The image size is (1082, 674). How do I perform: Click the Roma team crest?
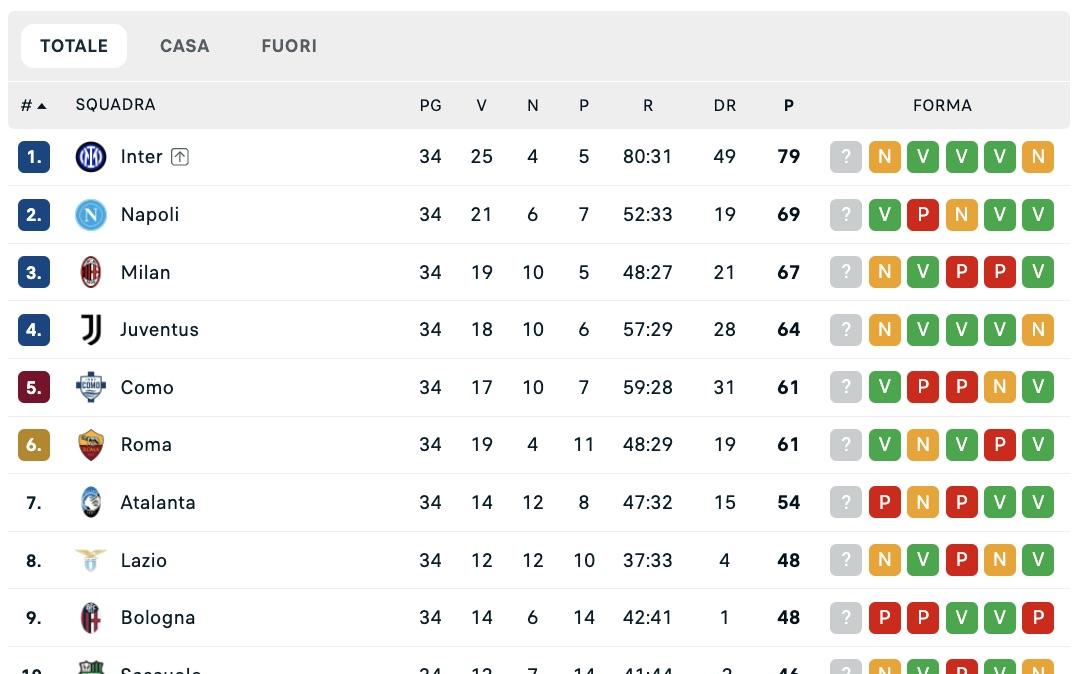pos(91,444)
